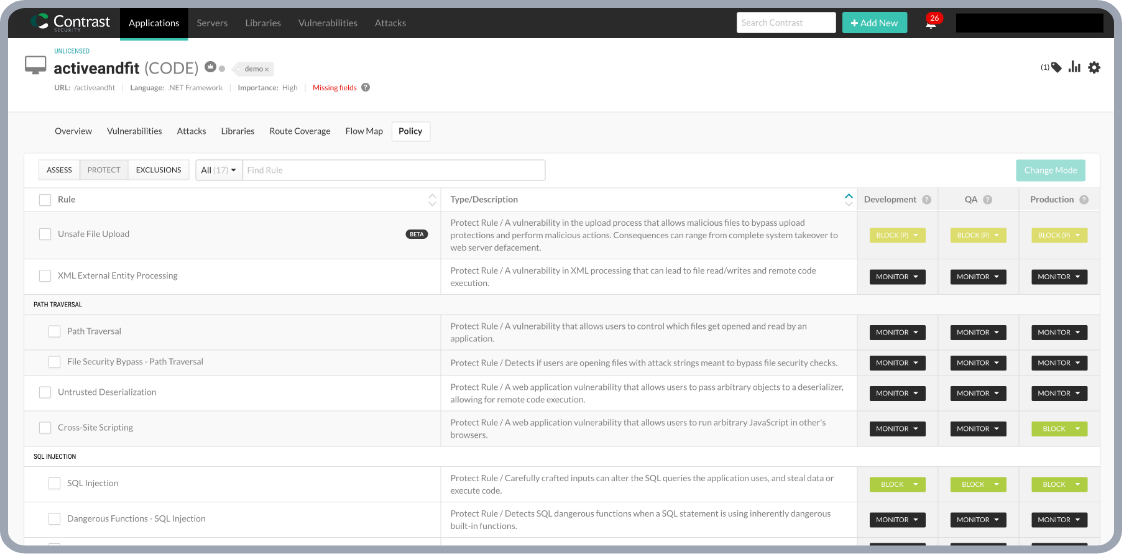Screen dimensions: 1122x554
Task: Open Vulnerabilities in the top navigation bar
Action: click(x=327, y=22)
